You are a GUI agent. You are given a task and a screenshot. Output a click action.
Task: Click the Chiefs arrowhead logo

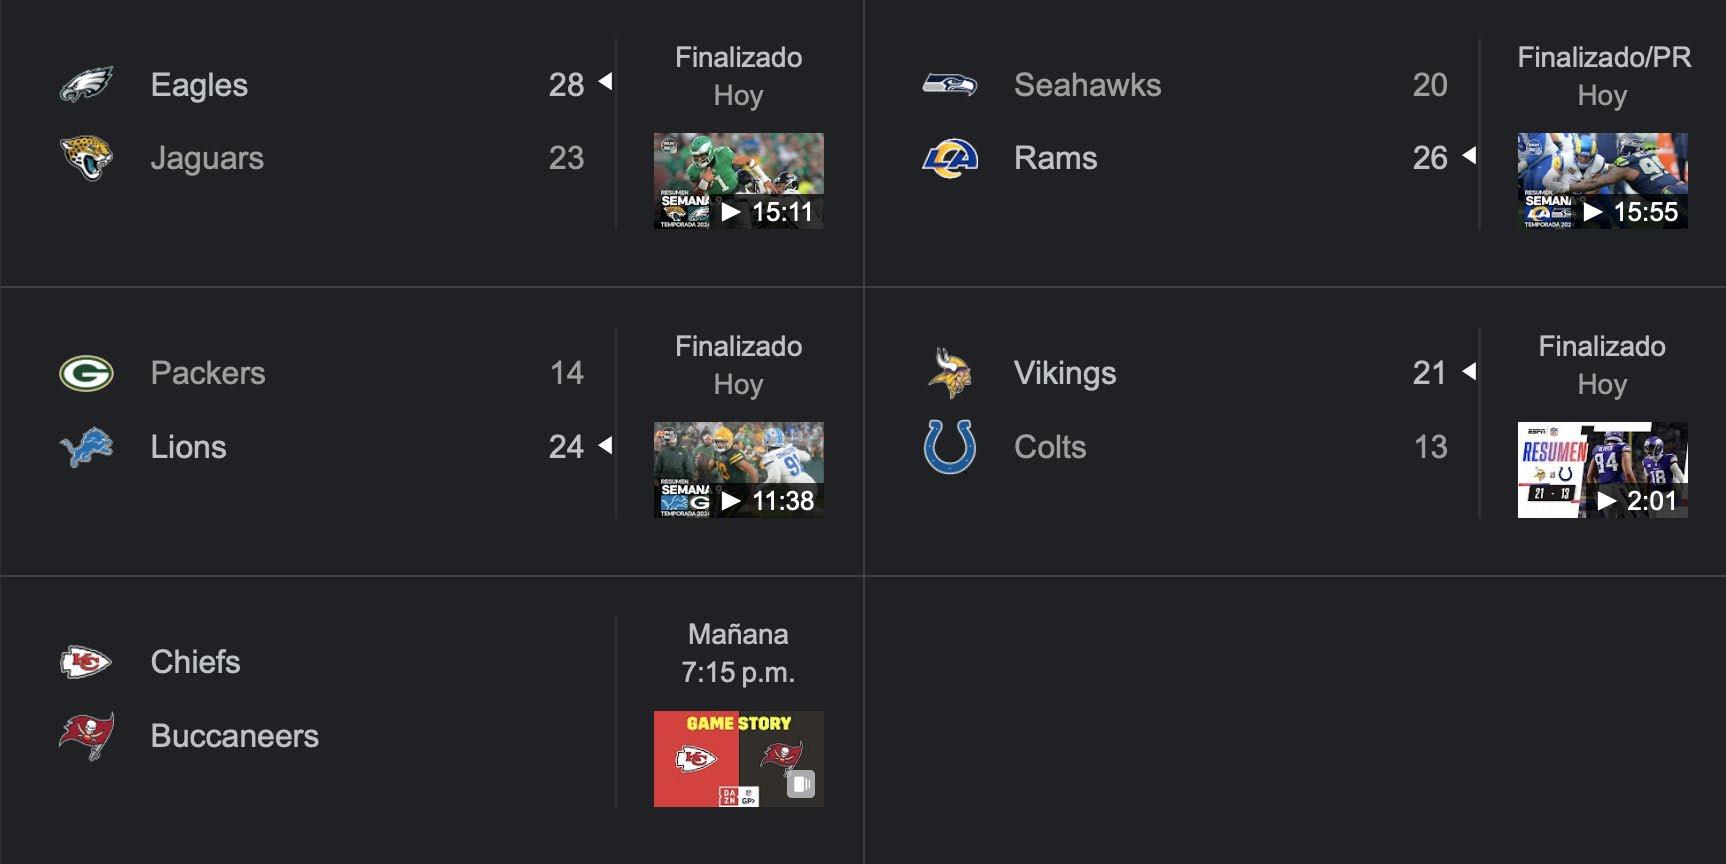point(86,662)
